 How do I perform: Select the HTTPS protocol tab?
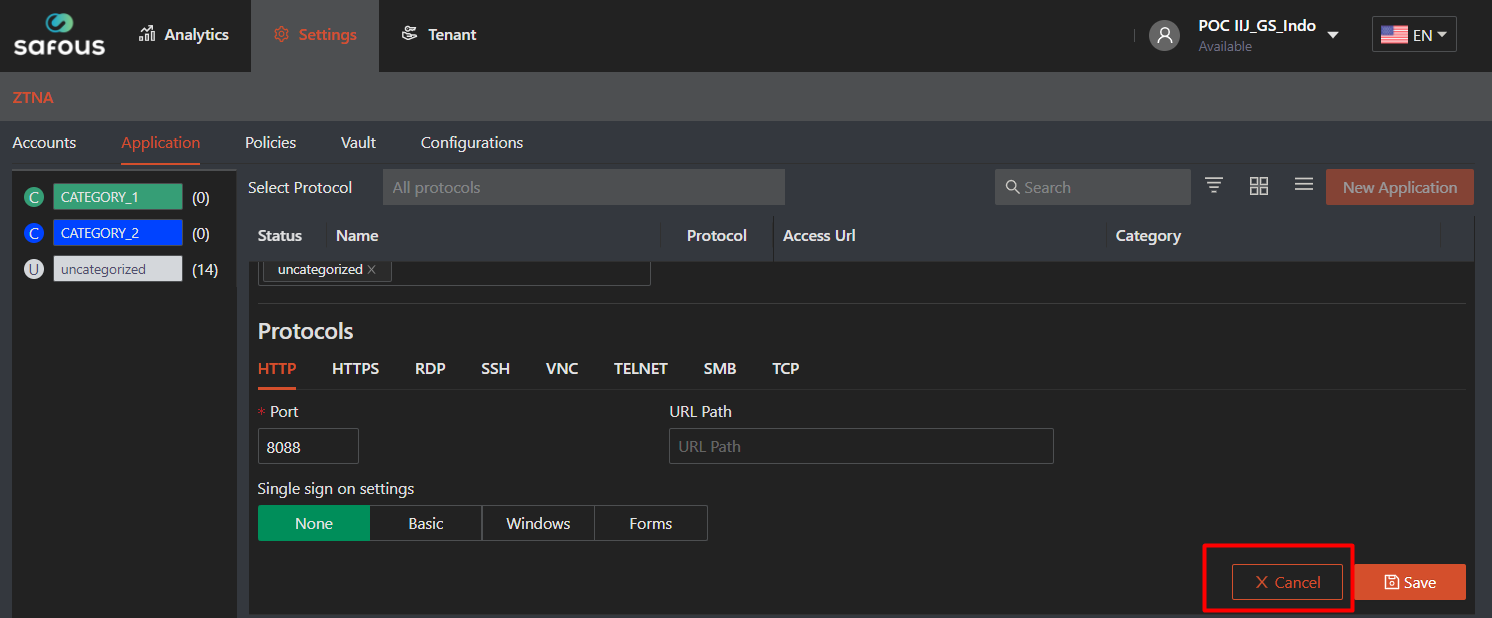355,369
